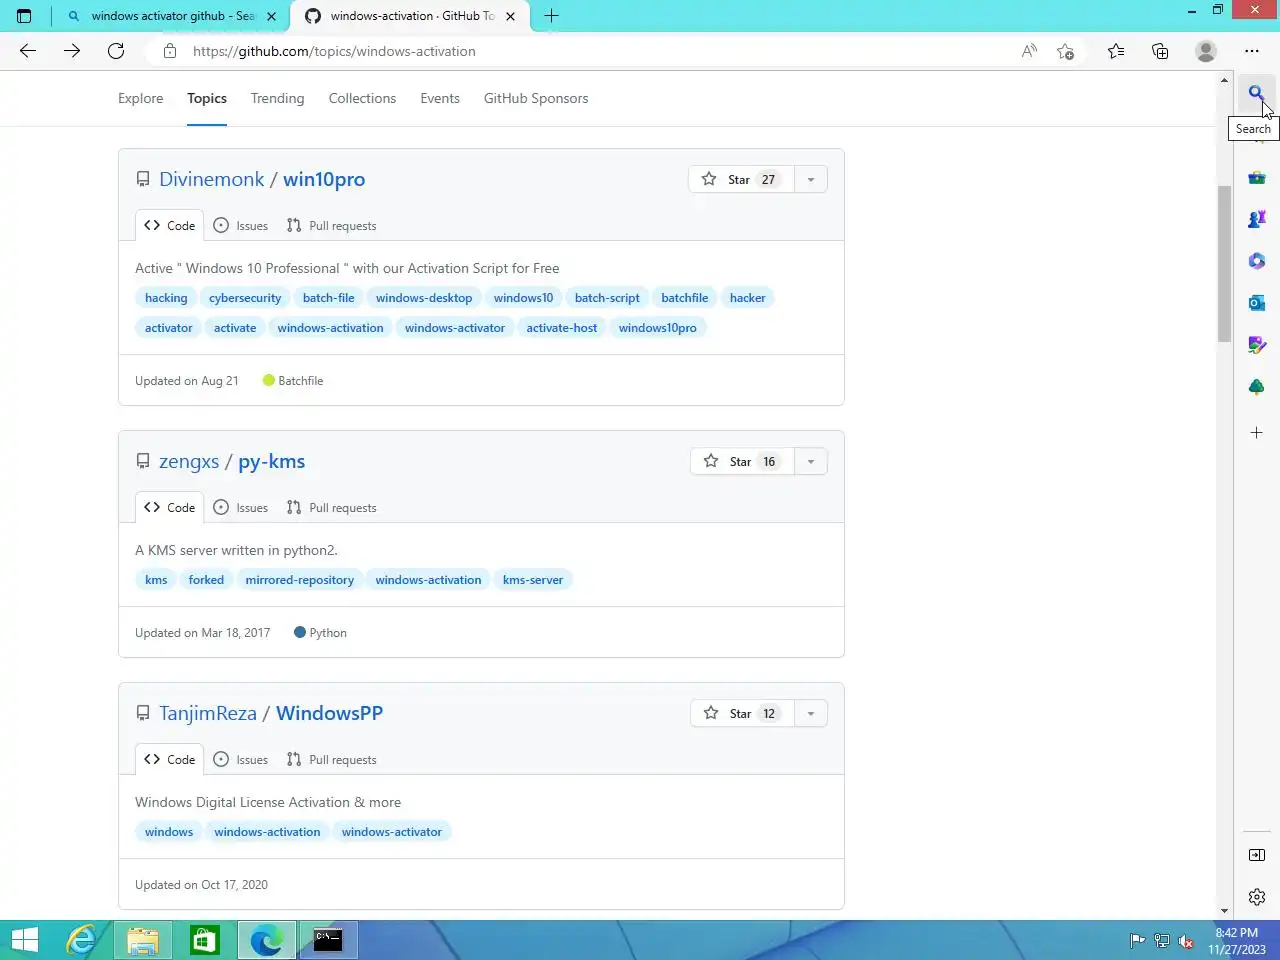Open a new browser tab
This screenshot has height=960, width=1280.
(551, 16)
